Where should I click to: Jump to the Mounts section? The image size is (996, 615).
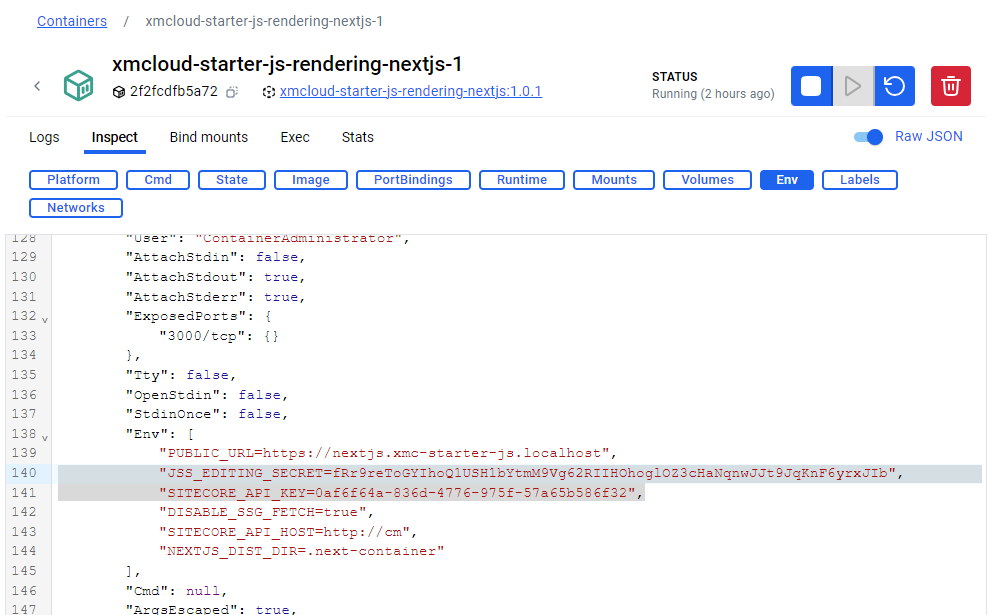pyautogui.click(x=614, y=180)
